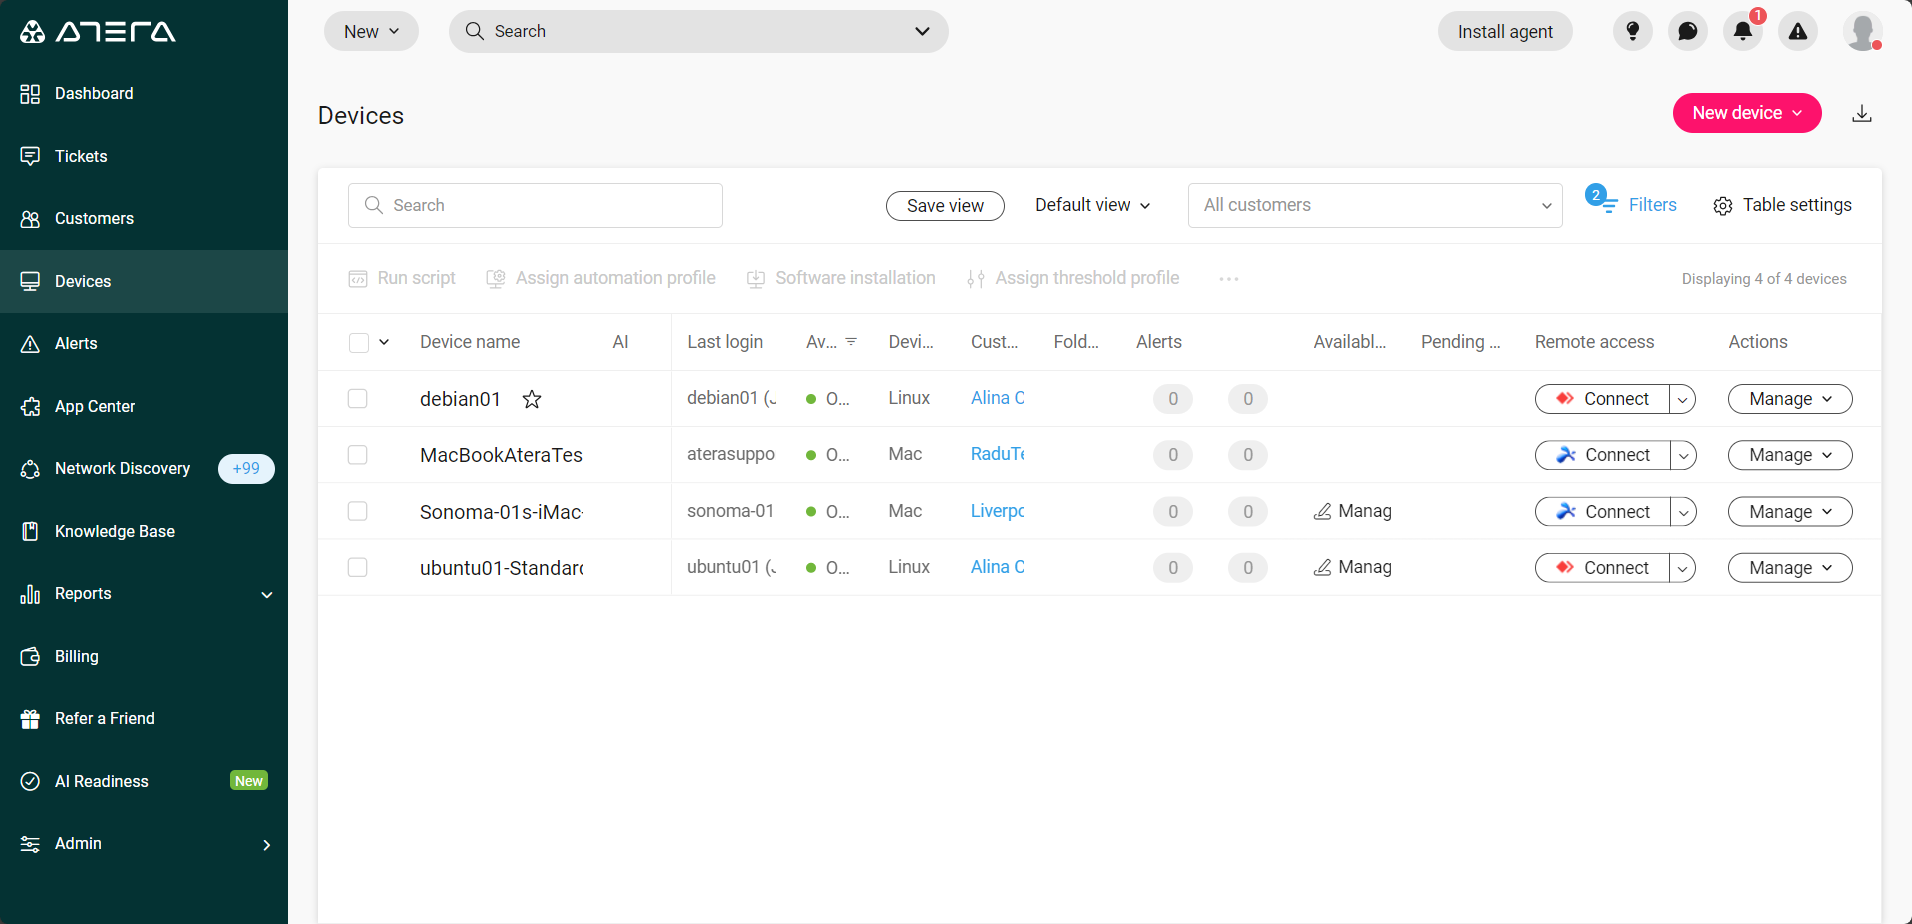Click the Install agent button

[1505, 32]
